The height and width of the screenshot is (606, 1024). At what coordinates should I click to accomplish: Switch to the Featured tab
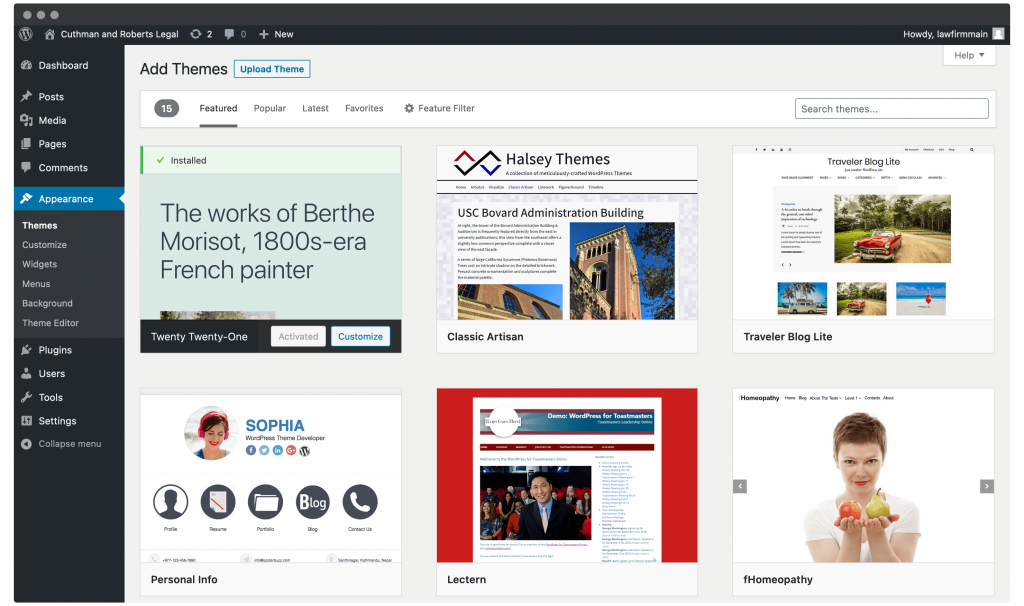[x=218, y=108]
